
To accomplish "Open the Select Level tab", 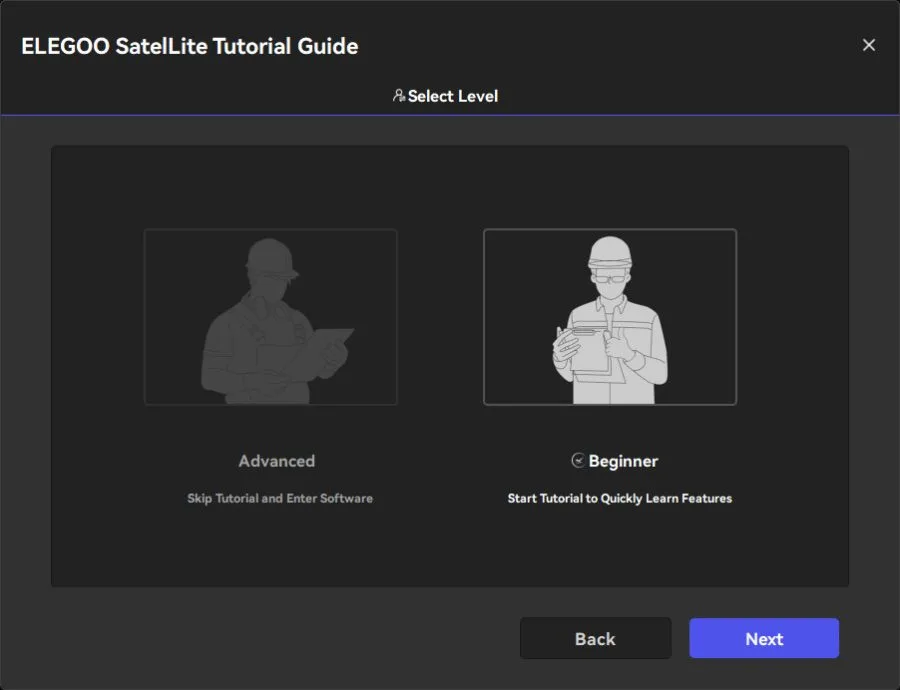I will pyautogui.click(x=445, y=96).
